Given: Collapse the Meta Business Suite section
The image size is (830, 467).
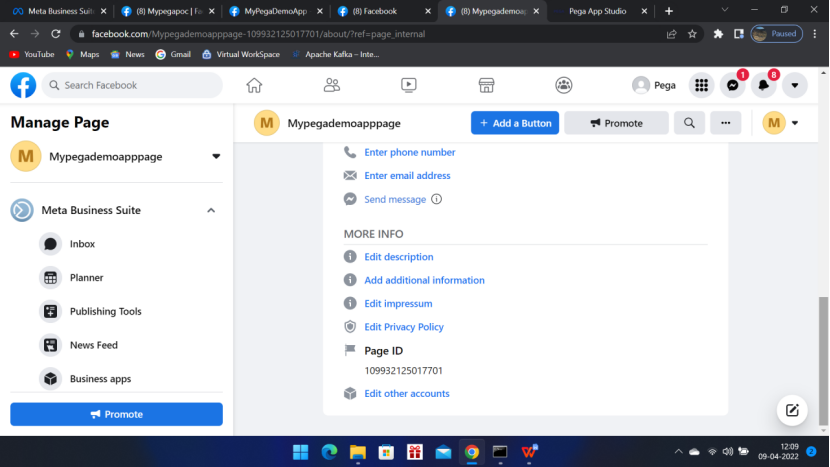Looking at the screenshot, I should (x=211, y=211).
